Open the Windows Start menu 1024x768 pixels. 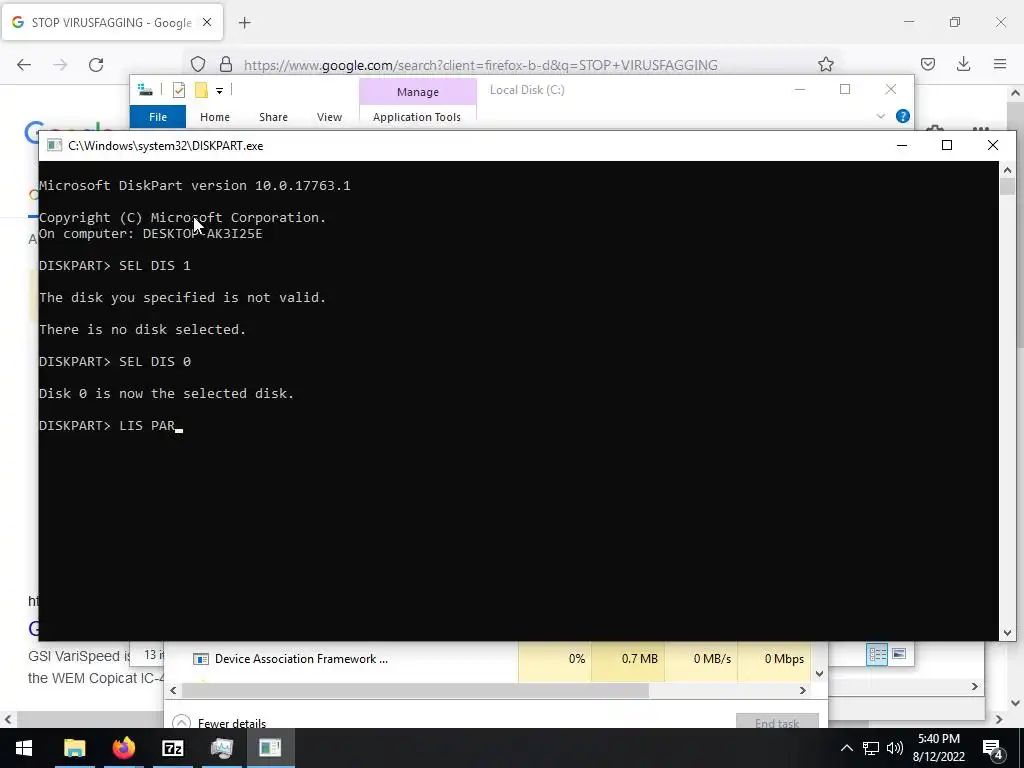pyautogui.click(x=24, y=748)
